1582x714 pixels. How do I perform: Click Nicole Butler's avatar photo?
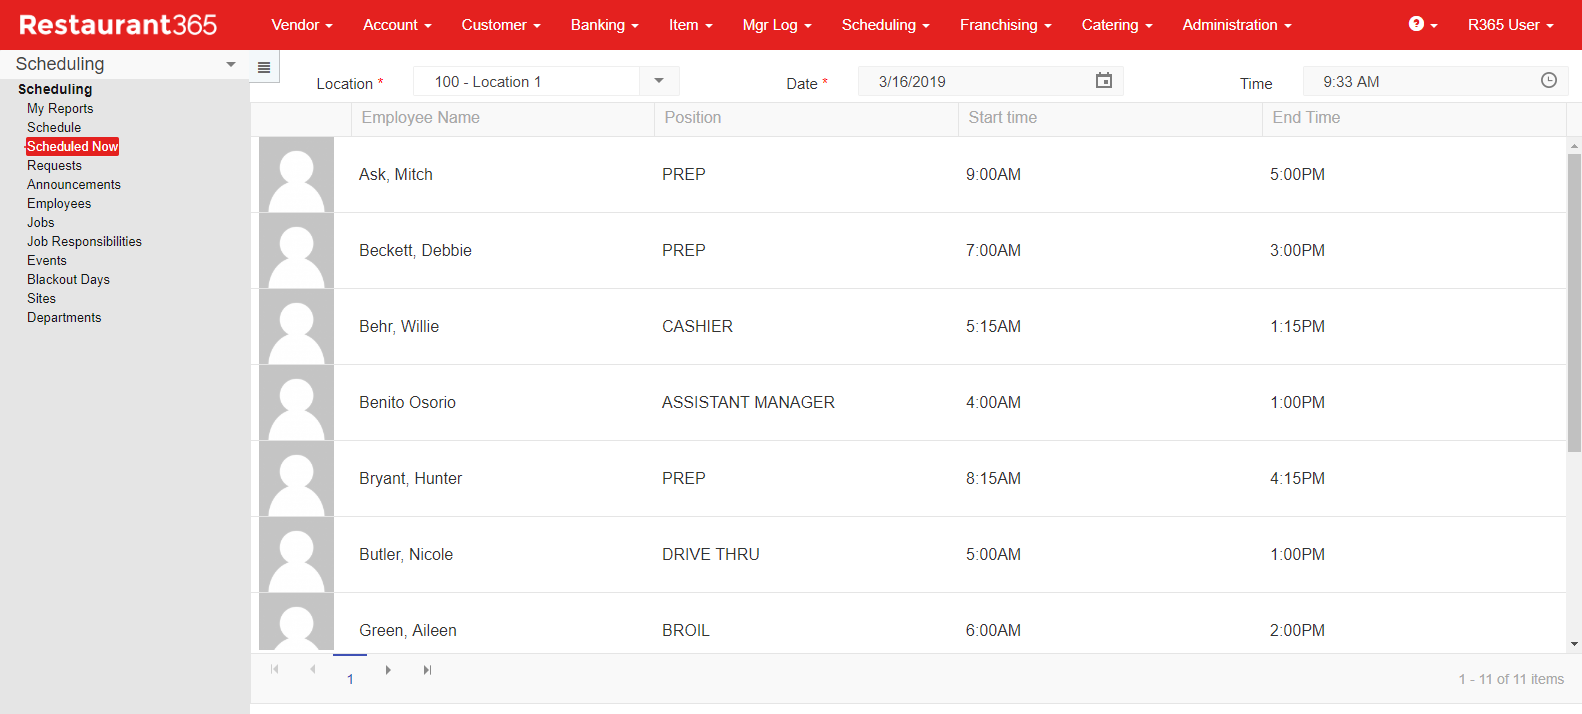point(296,555)
